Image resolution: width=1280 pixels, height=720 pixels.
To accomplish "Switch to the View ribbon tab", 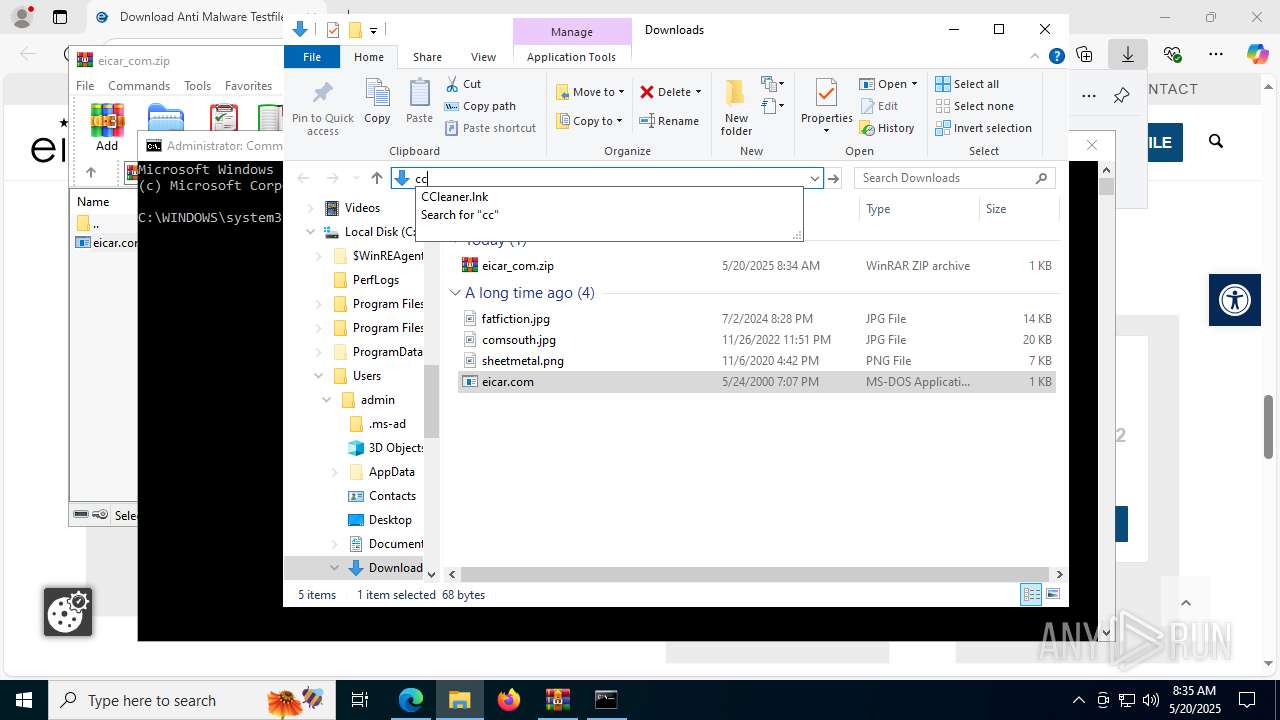I will pos(483,57).
